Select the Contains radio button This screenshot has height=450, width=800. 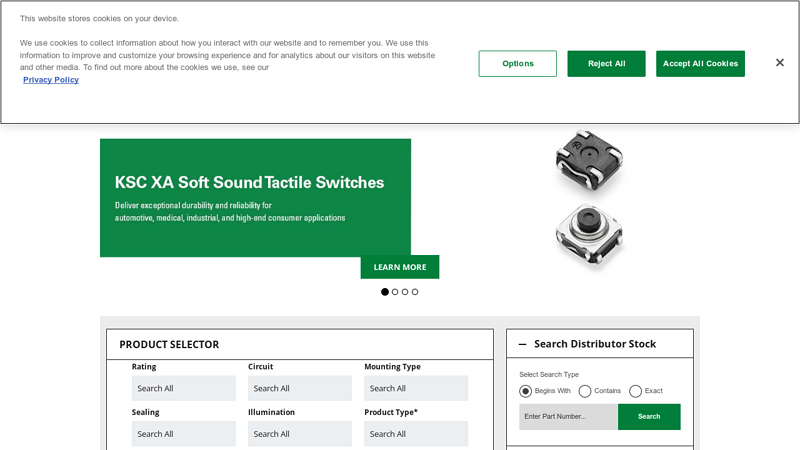pos(585,391)
